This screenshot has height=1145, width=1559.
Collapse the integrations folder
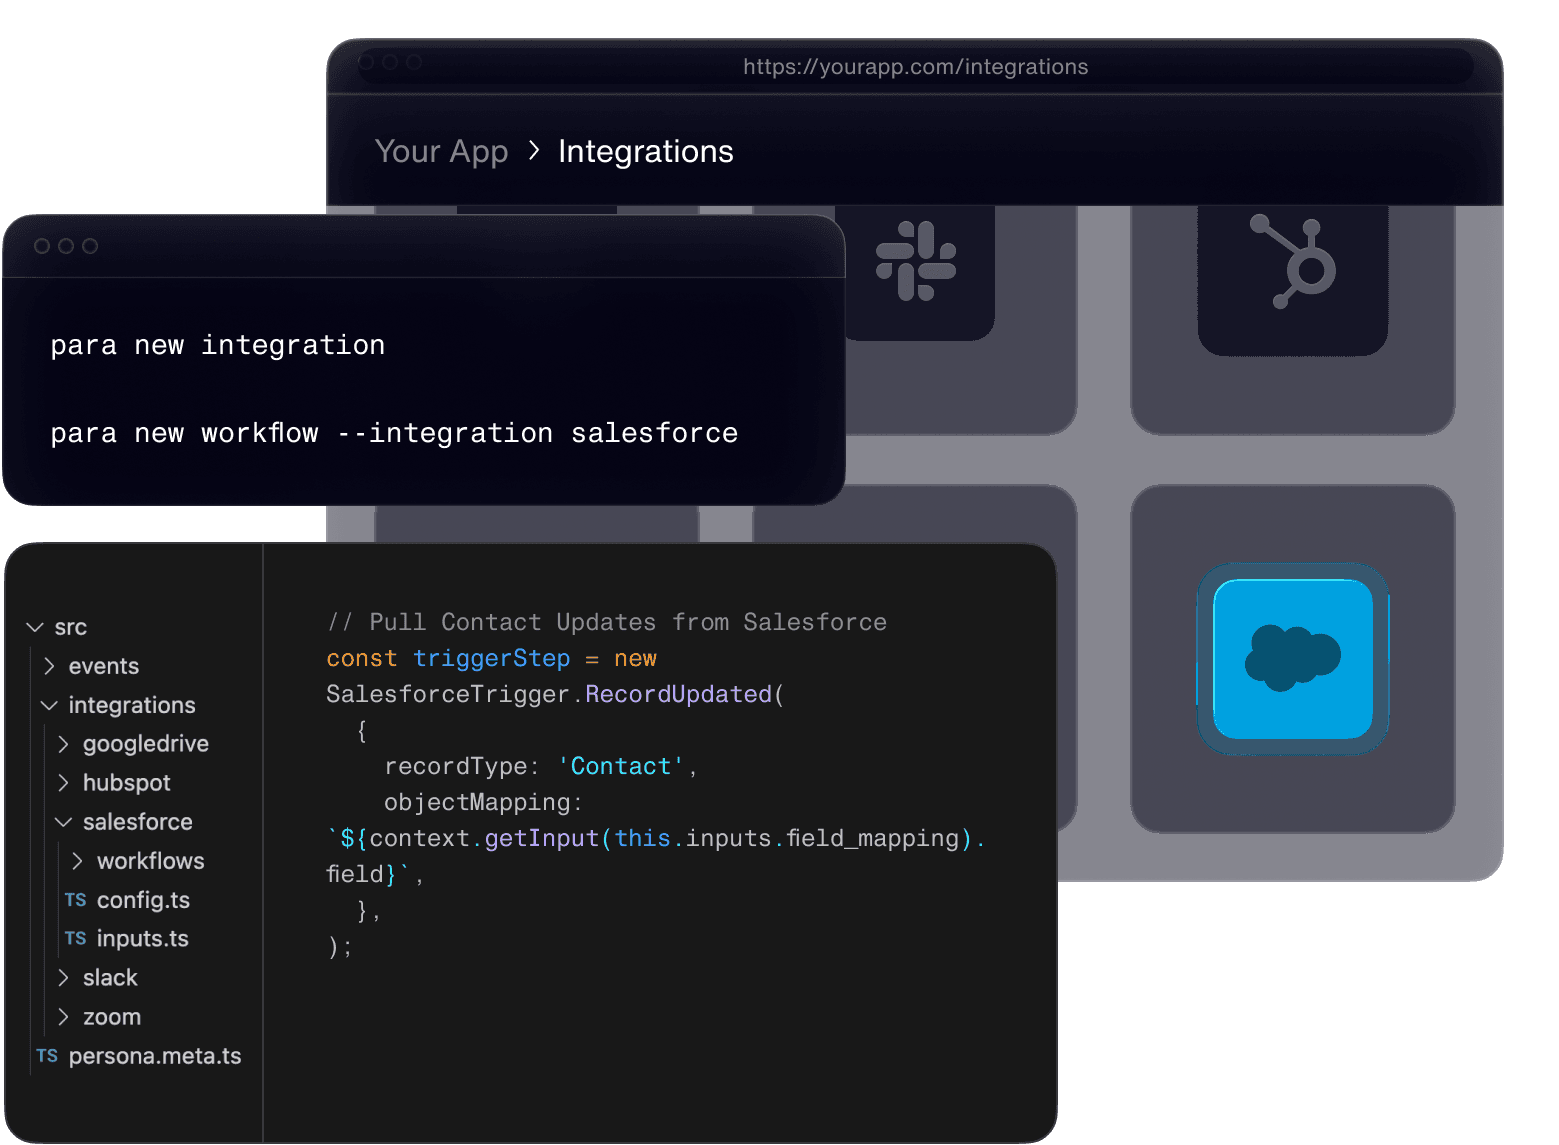[49, 705]
